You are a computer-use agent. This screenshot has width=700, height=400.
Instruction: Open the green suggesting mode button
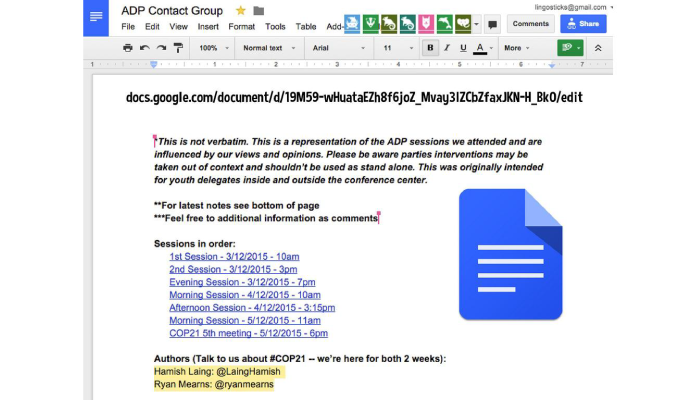point(570,48)
